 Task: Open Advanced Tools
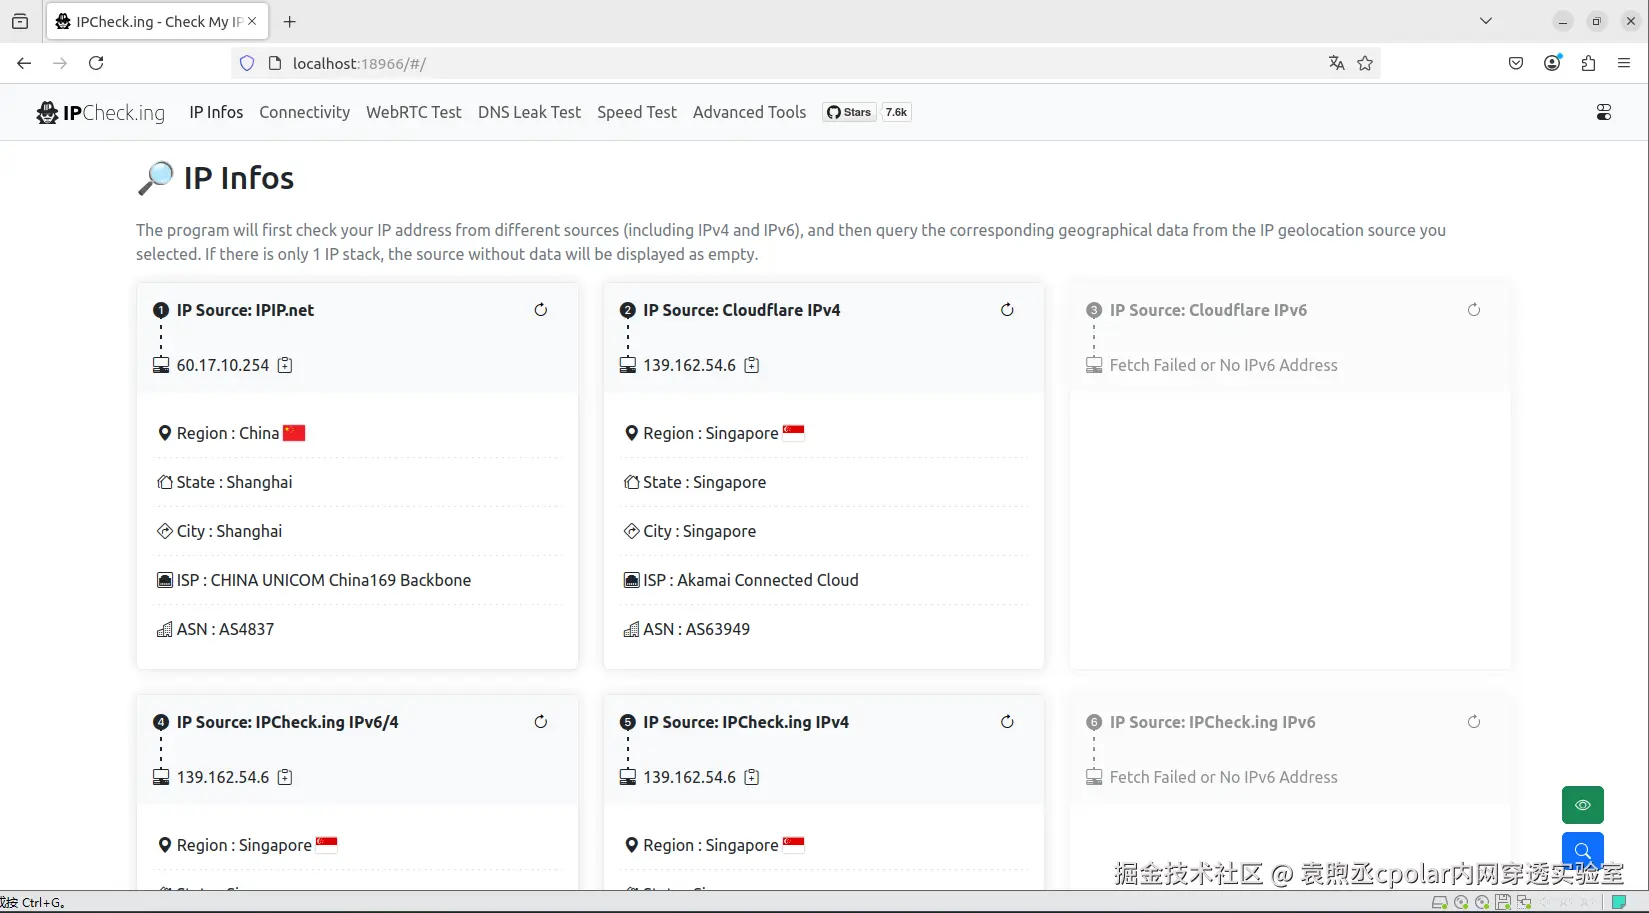point(749,112)
